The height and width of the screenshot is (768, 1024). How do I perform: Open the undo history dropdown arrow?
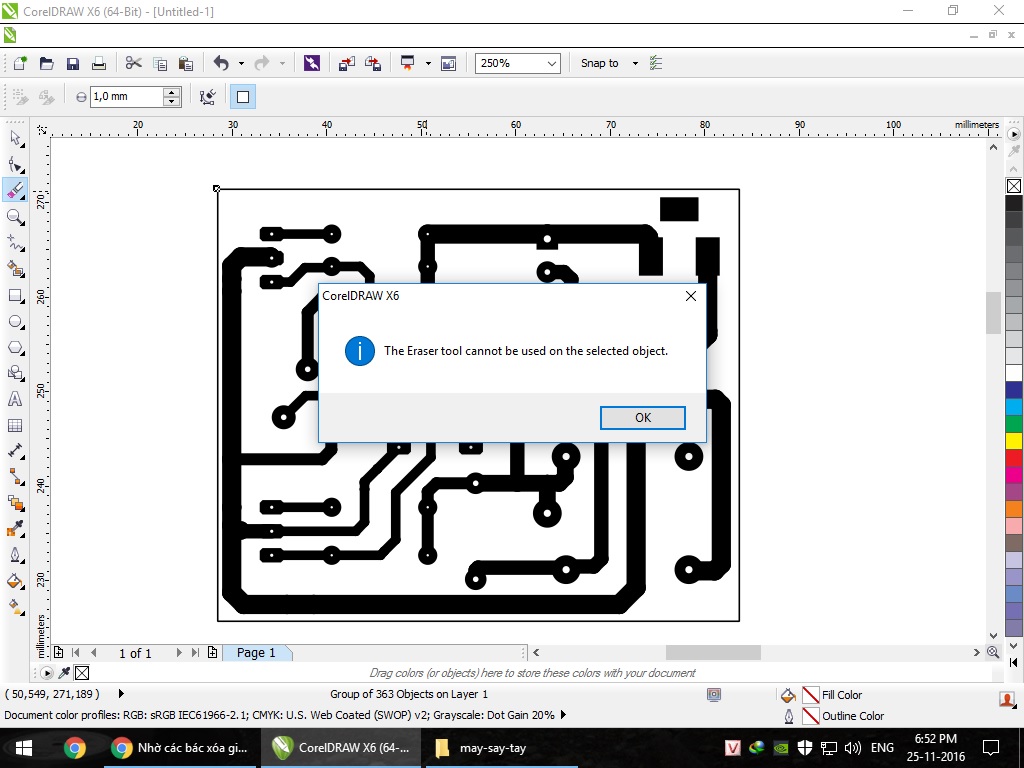tap(241, 63)
